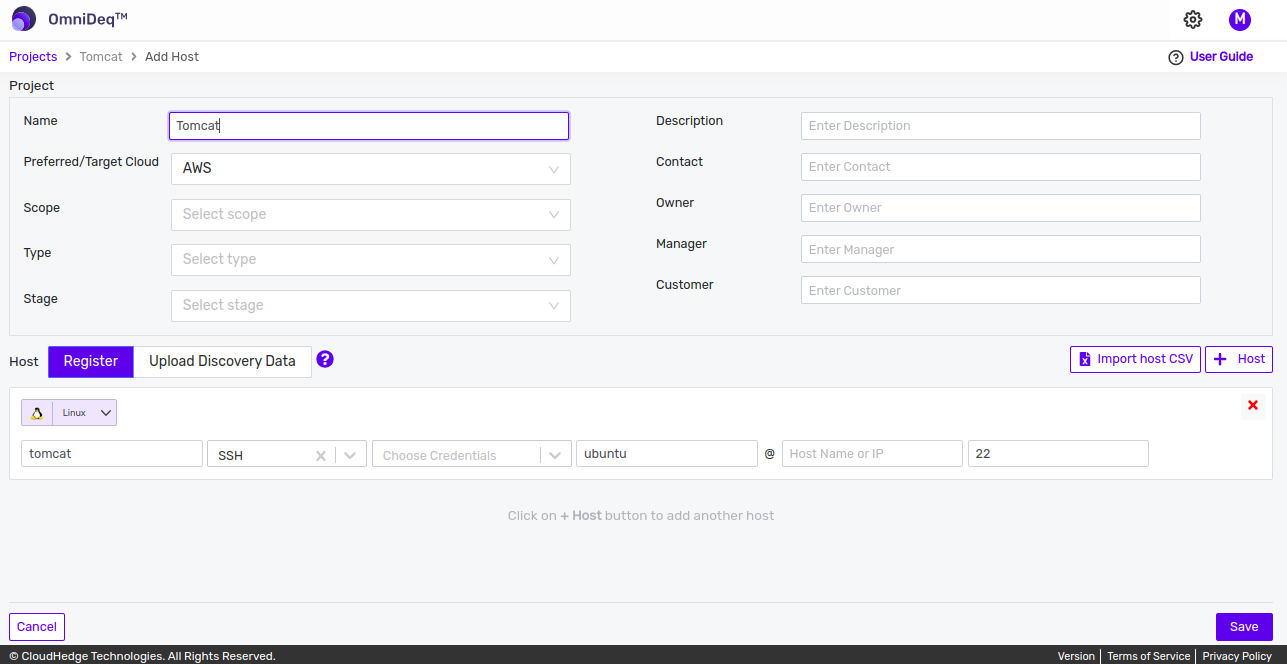The image size is (1287, 664).
Task: Focus the Enter Owner field
Action: 1001,208
